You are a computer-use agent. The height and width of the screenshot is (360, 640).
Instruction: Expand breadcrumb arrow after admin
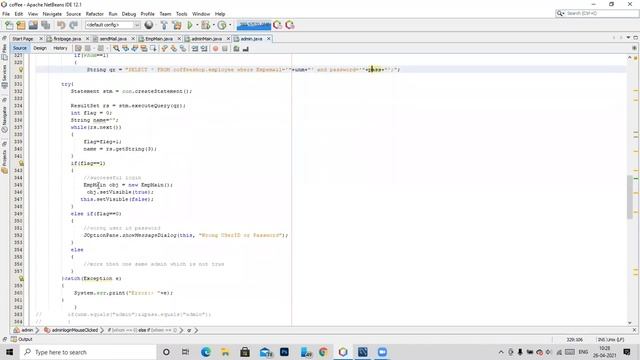point(37,330)
